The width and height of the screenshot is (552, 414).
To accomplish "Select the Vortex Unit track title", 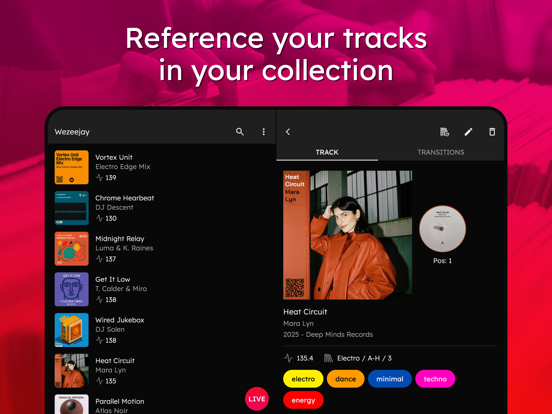I will coord(114,157).
